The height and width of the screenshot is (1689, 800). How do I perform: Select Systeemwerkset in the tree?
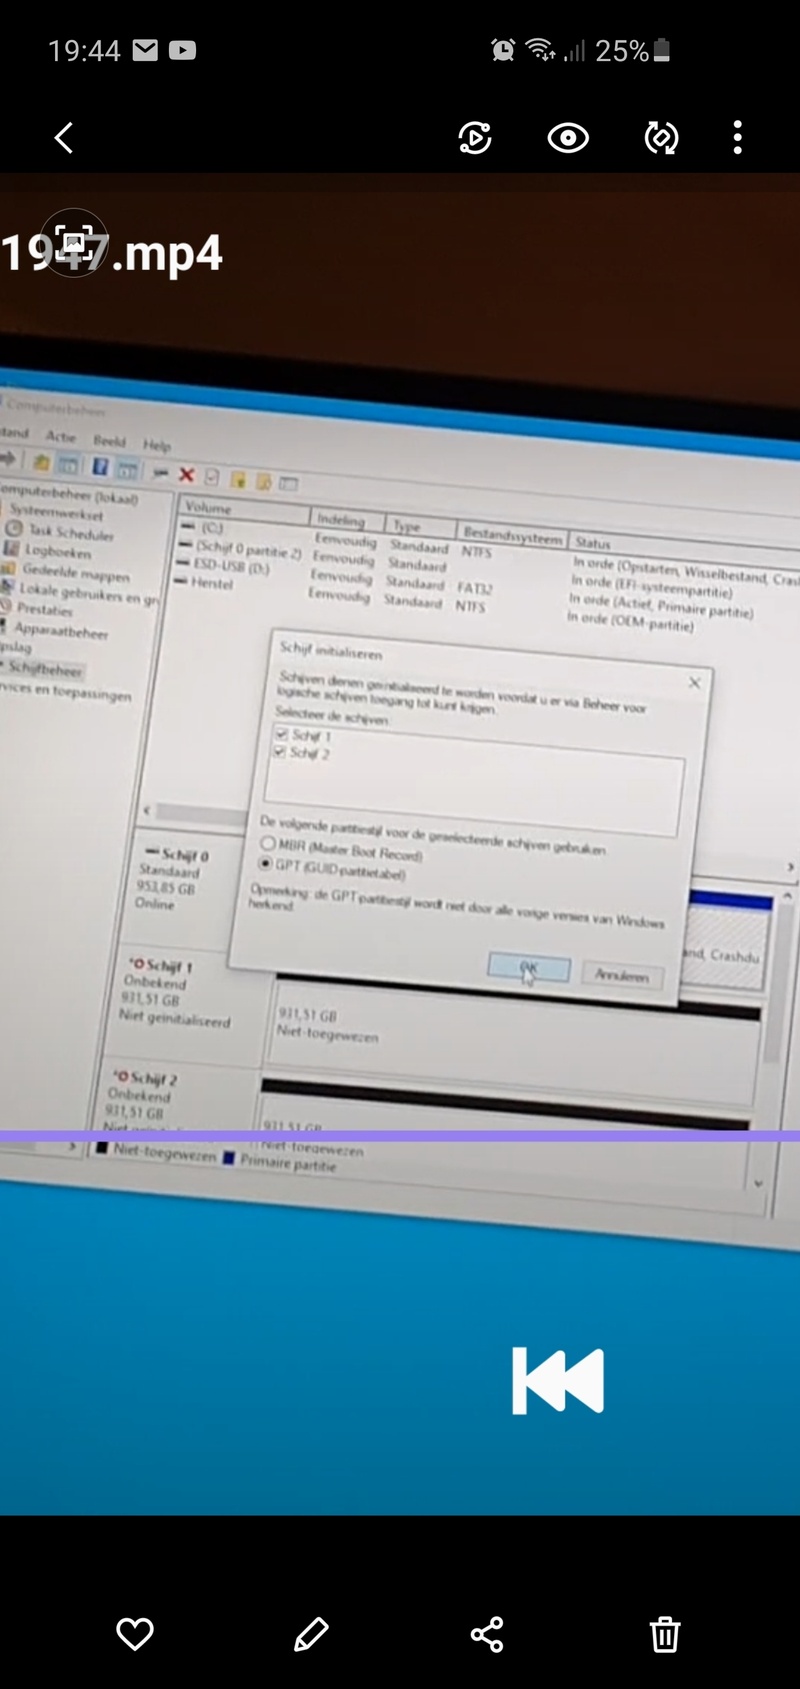point(57,513)
